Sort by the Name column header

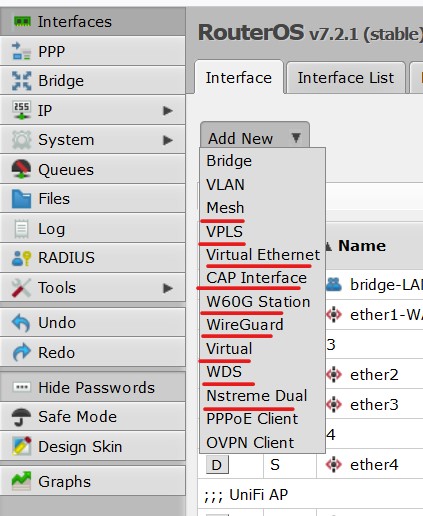[362, 246]
